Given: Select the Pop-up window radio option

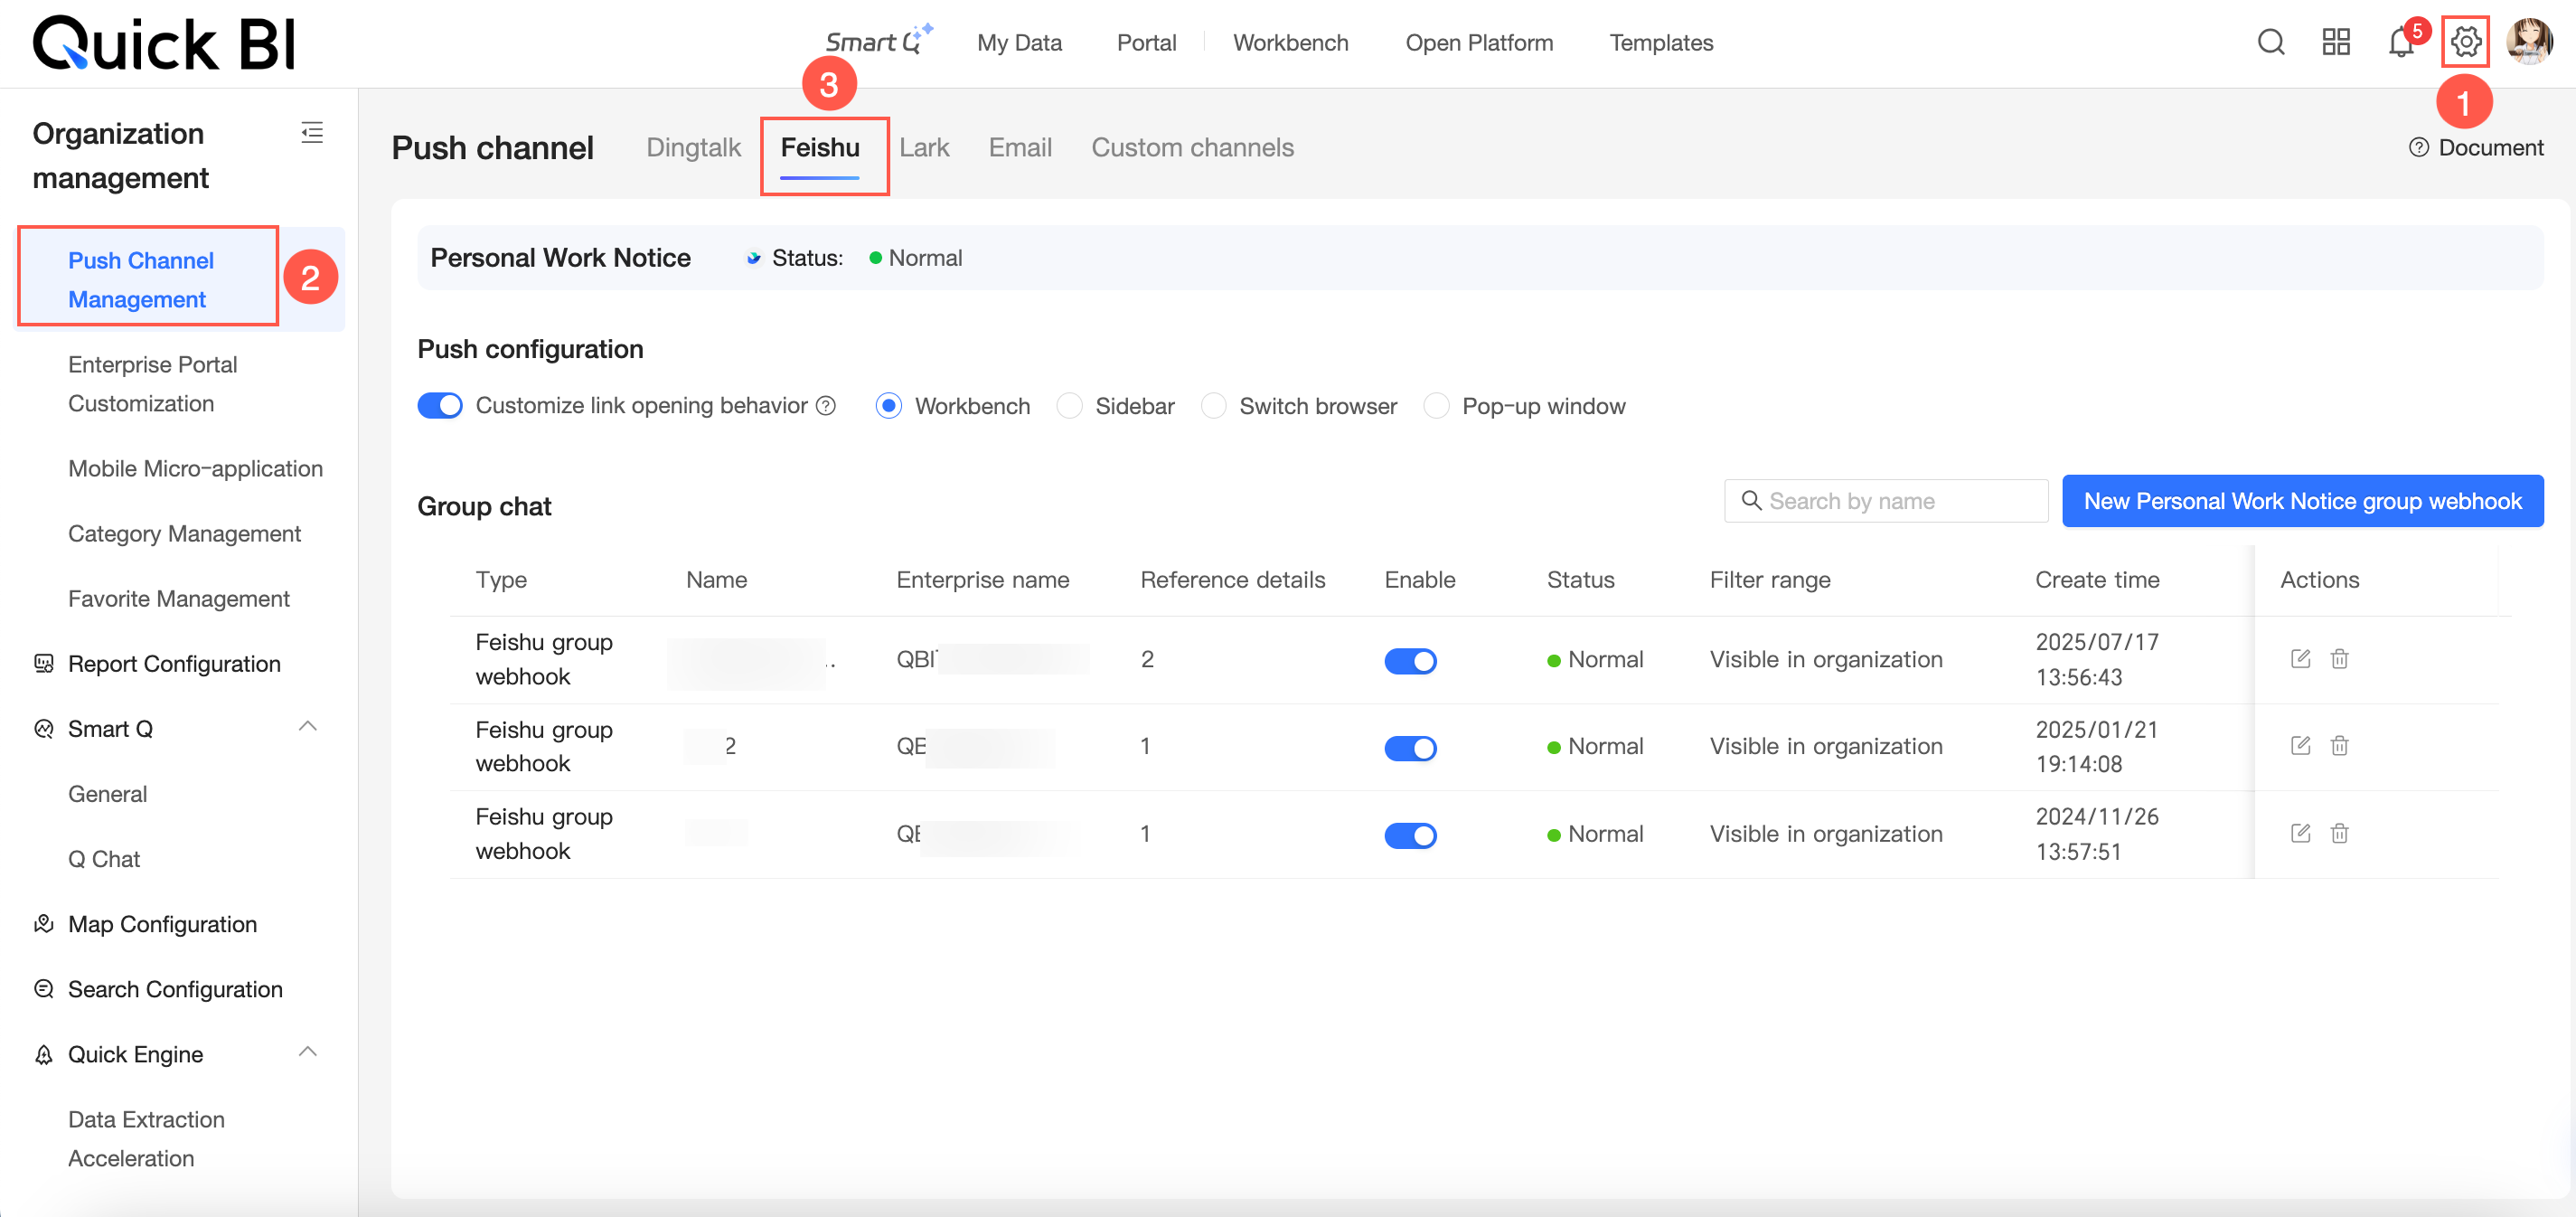Looking at the screenshot, I should pos(1436,405).
